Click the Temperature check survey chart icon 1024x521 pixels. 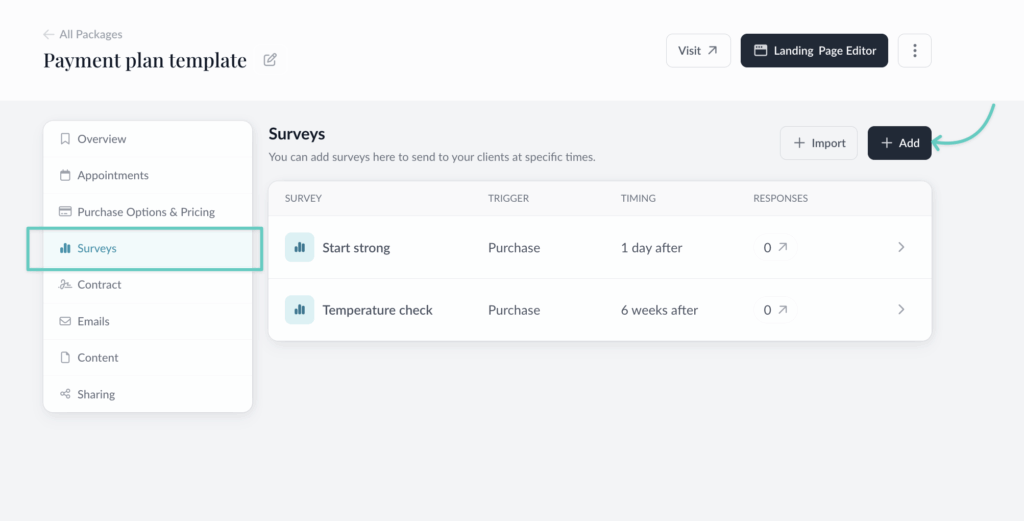299,310
